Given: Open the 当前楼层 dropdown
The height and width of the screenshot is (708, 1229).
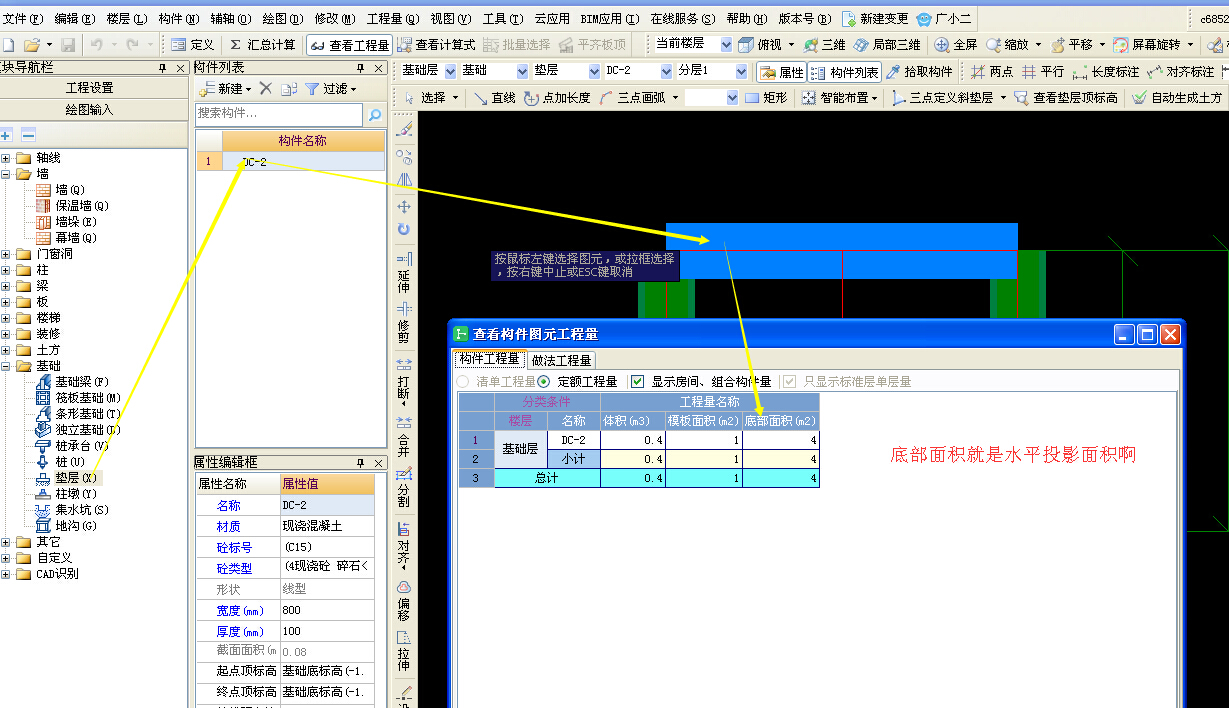Looking at the screenshot, I should 725,44.
